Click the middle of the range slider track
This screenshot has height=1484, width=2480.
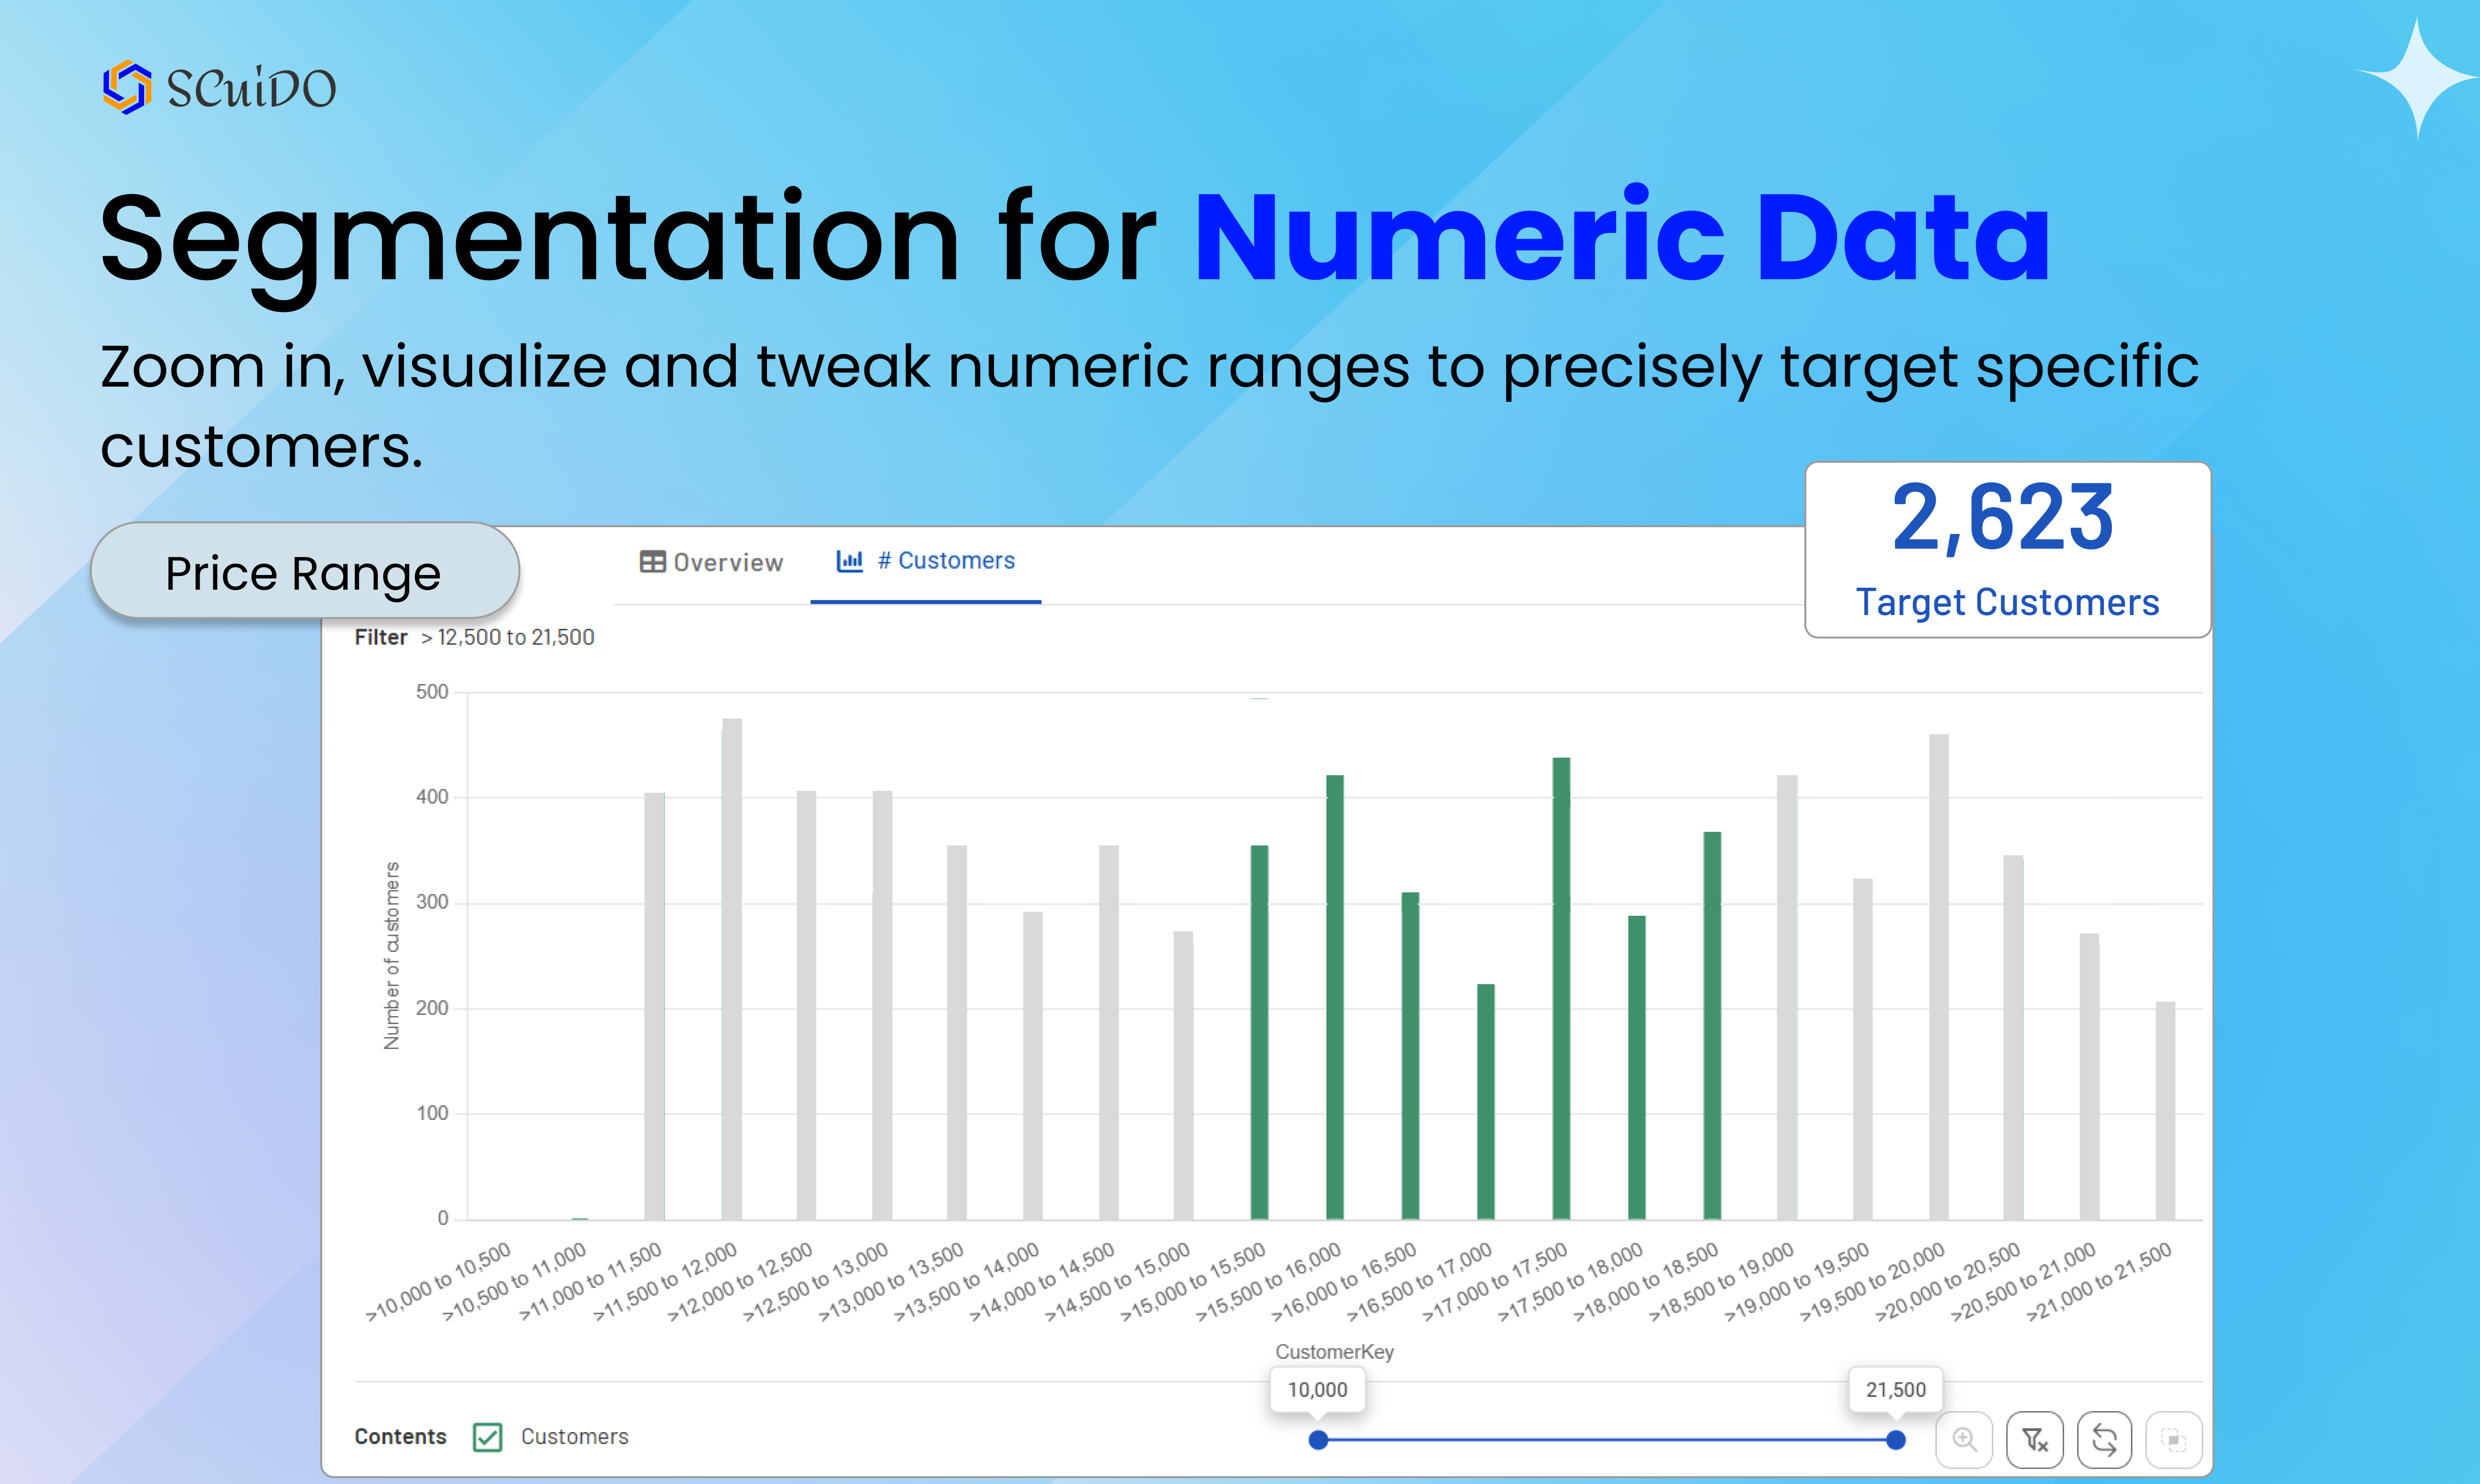[x=1607, y=1440]
